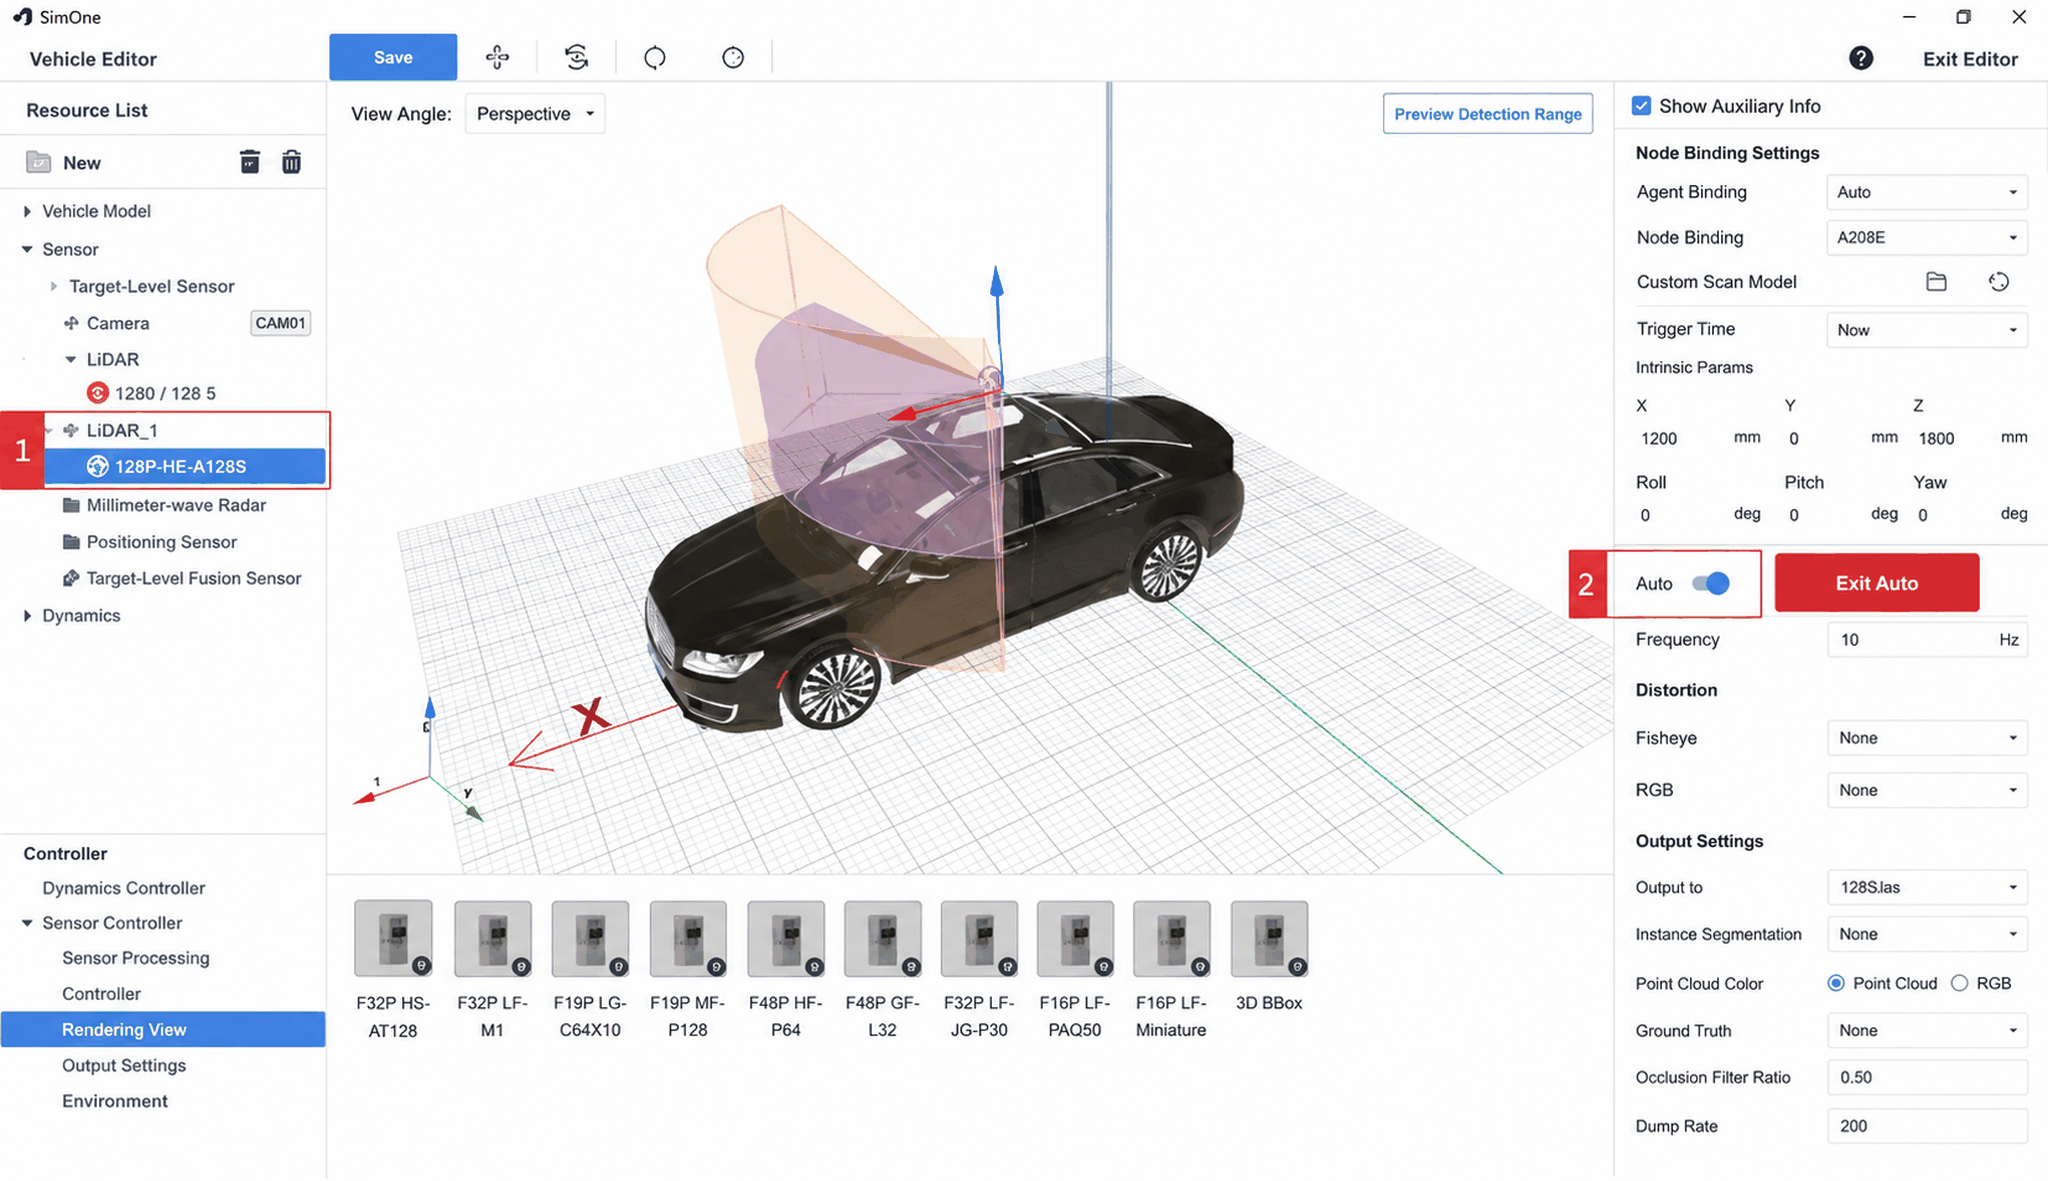Select the F48P GF-L32 sensor thumbnail
The image size is (2048, 1181).
pos(883,938)
